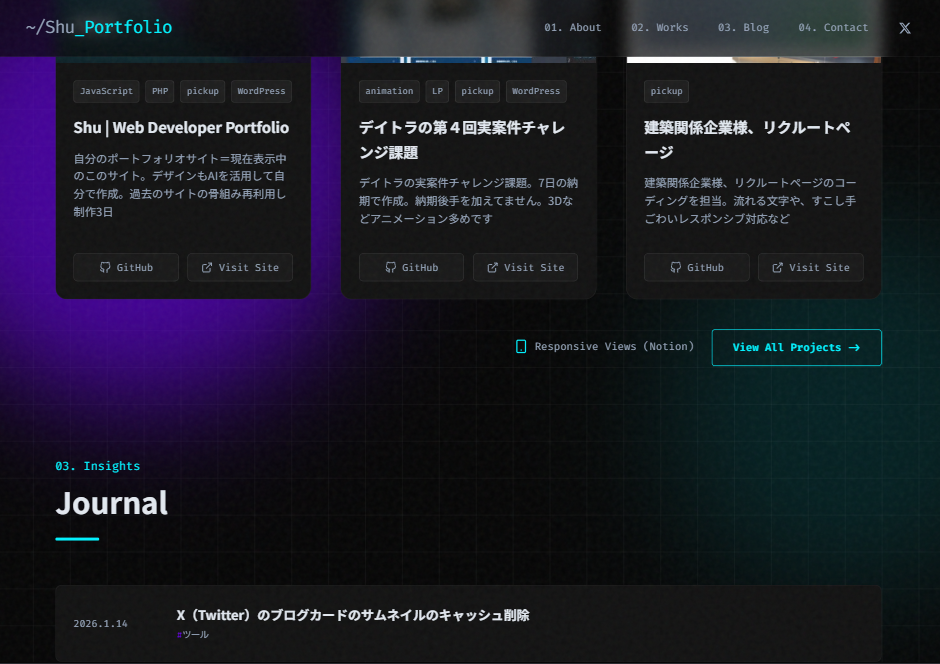Click the arrow icon inside View All Projects
The image size is (940, 664).
(x=853, y=347)
